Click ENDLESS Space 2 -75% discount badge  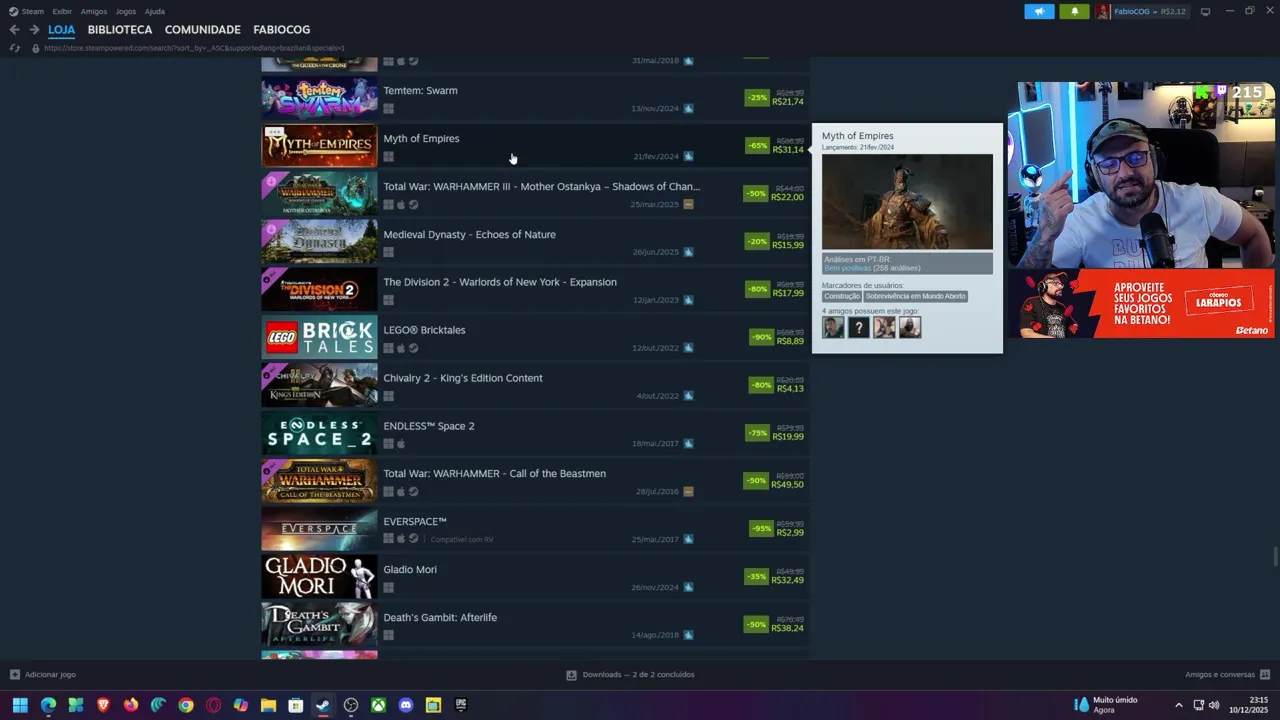[x=757, y=433]
